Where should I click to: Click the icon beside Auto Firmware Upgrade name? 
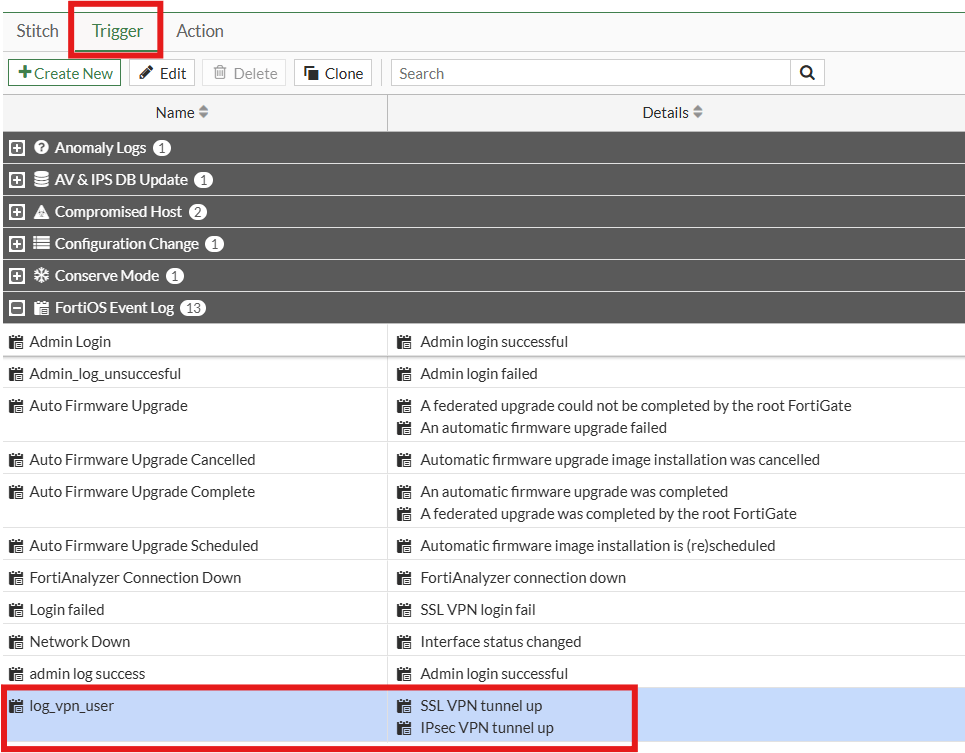coord(16,406)
